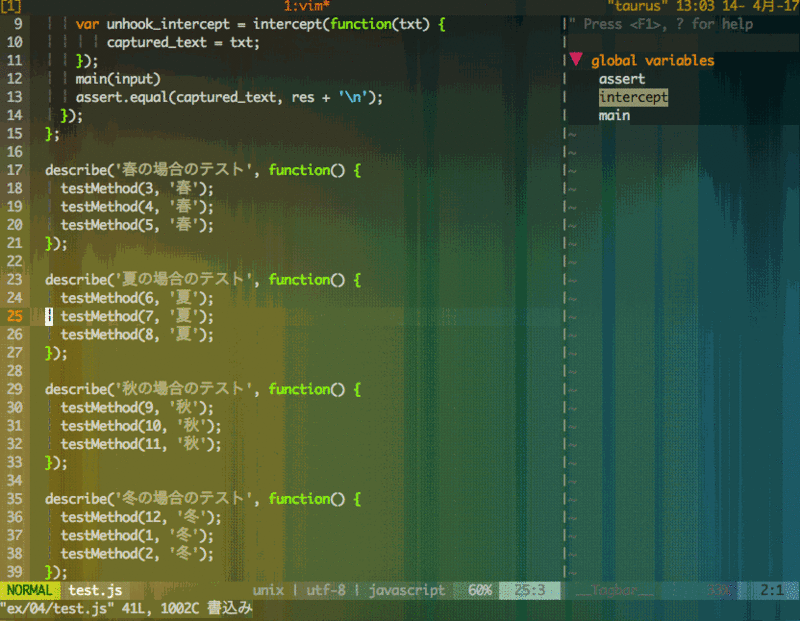Click 'captured_text = txt;' on line 10
This screenshot has height=621, width=800.
point(183,42)
